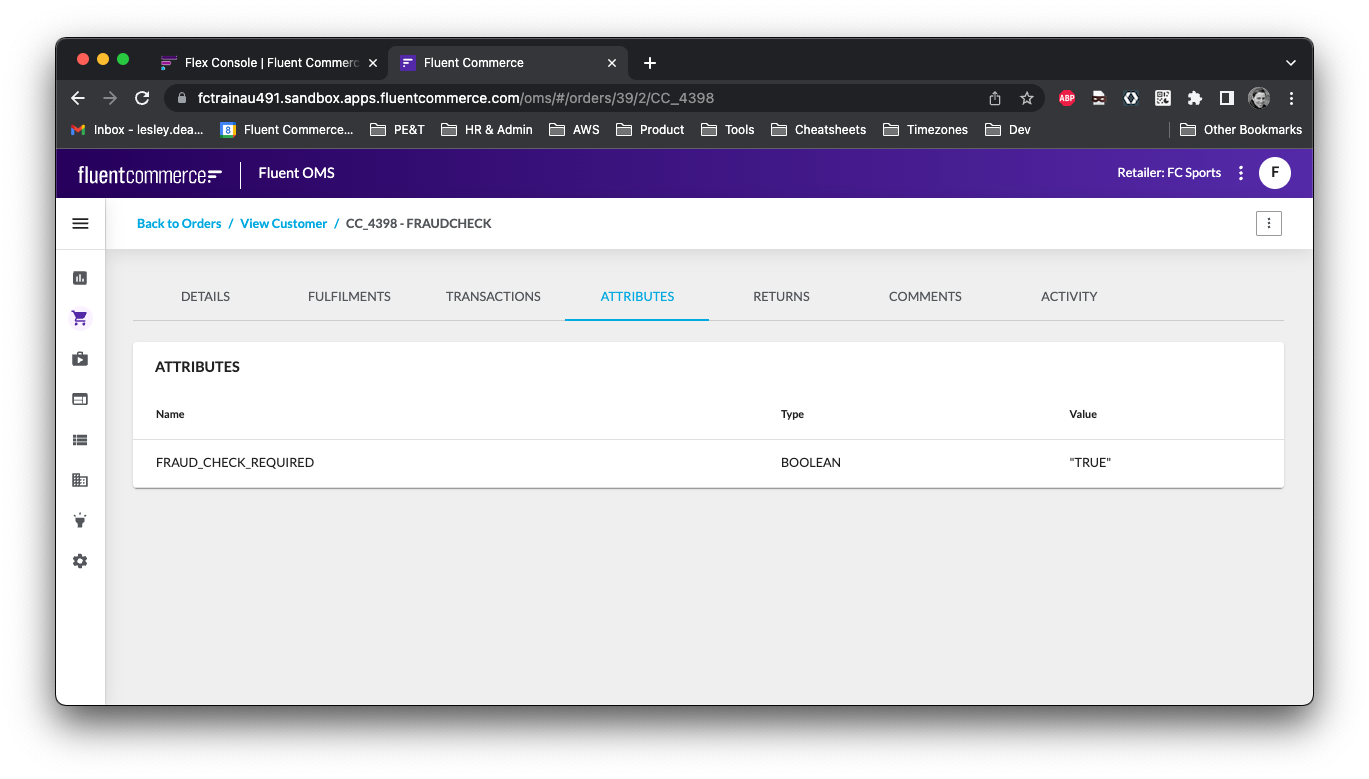
Task: Open the briefcase icon in sidebar
Action: point(80,359)
